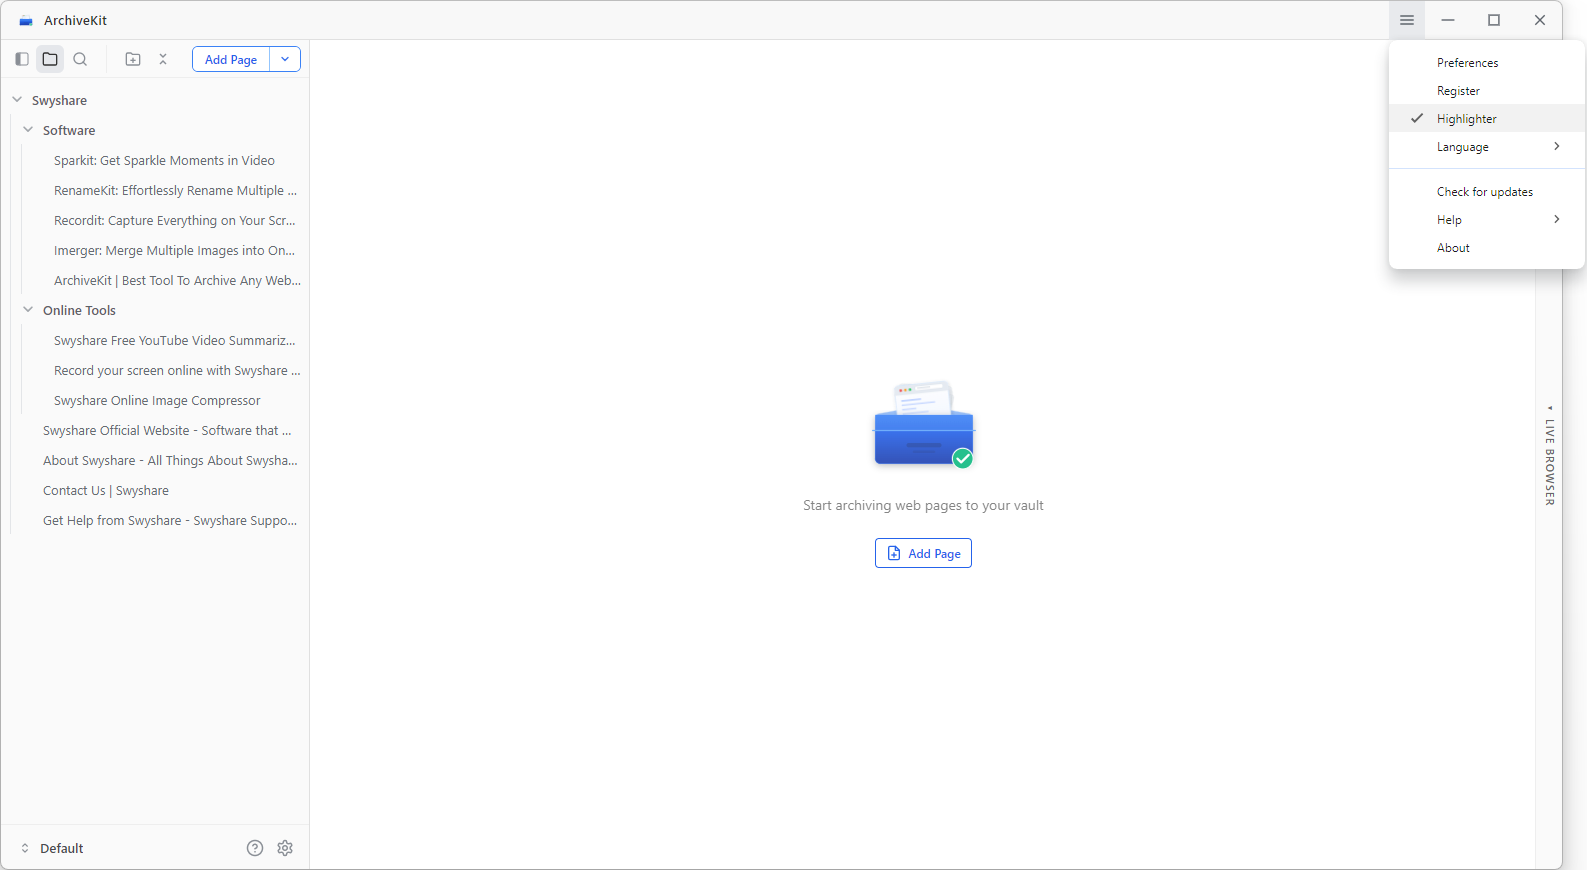Select Imerger: Merge Multiple Images page
The image size is (1587, 870).
click(x=175, y=250)
